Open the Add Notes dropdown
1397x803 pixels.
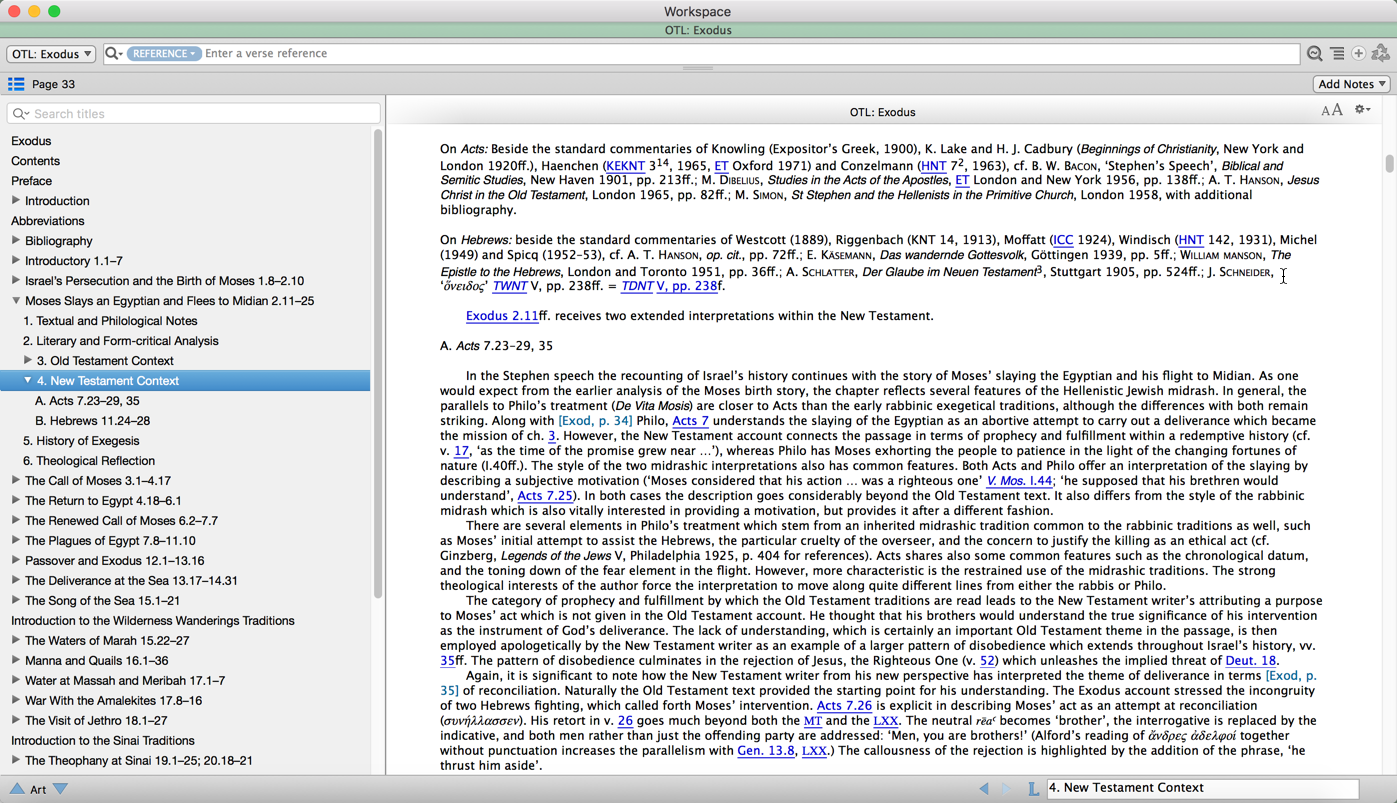tap(1352, 84)
